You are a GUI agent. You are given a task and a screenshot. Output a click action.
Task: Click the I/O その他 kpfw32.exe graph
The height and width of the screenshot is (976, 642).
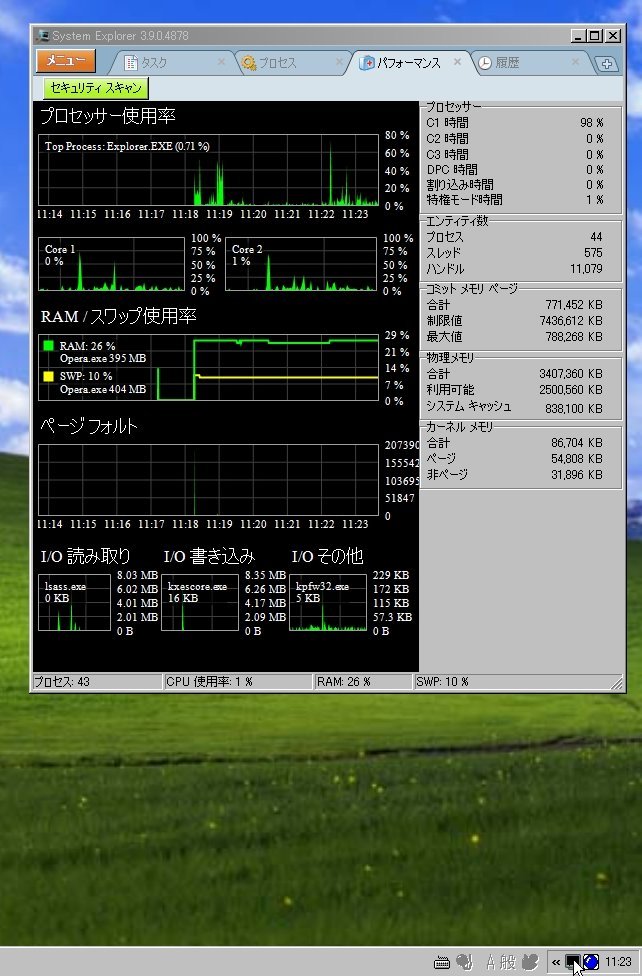[327, 603]
